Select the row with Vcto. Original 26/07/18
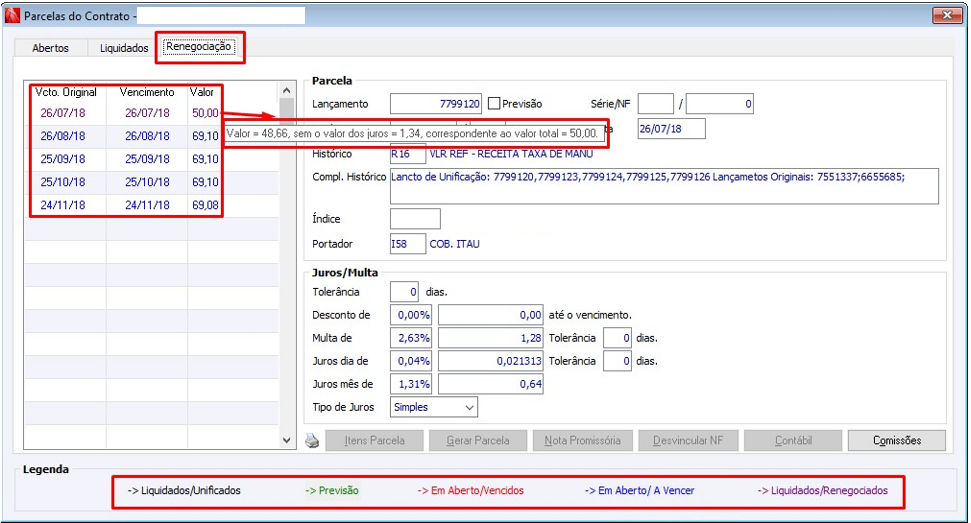971x523 pixels. click(152, 113)
